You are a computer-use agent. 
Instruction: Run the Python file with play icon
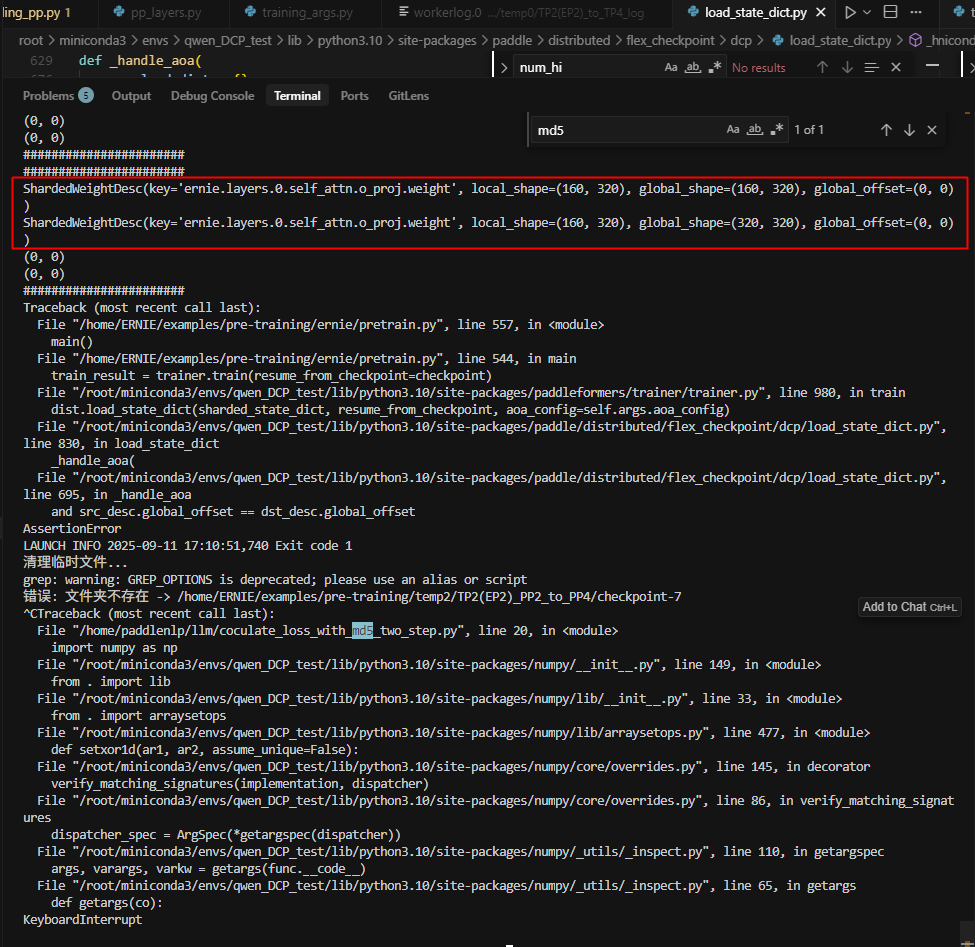tap(850, 13)
